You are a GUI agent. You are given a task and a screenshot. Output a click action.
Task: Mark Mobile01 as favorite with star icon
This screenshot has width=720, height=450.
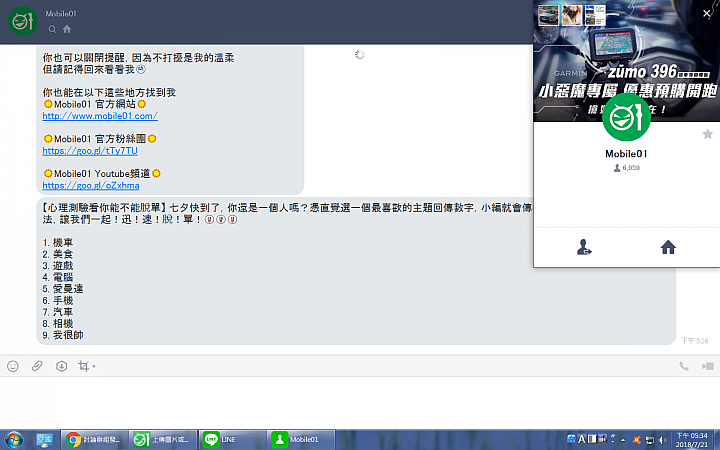708,134
